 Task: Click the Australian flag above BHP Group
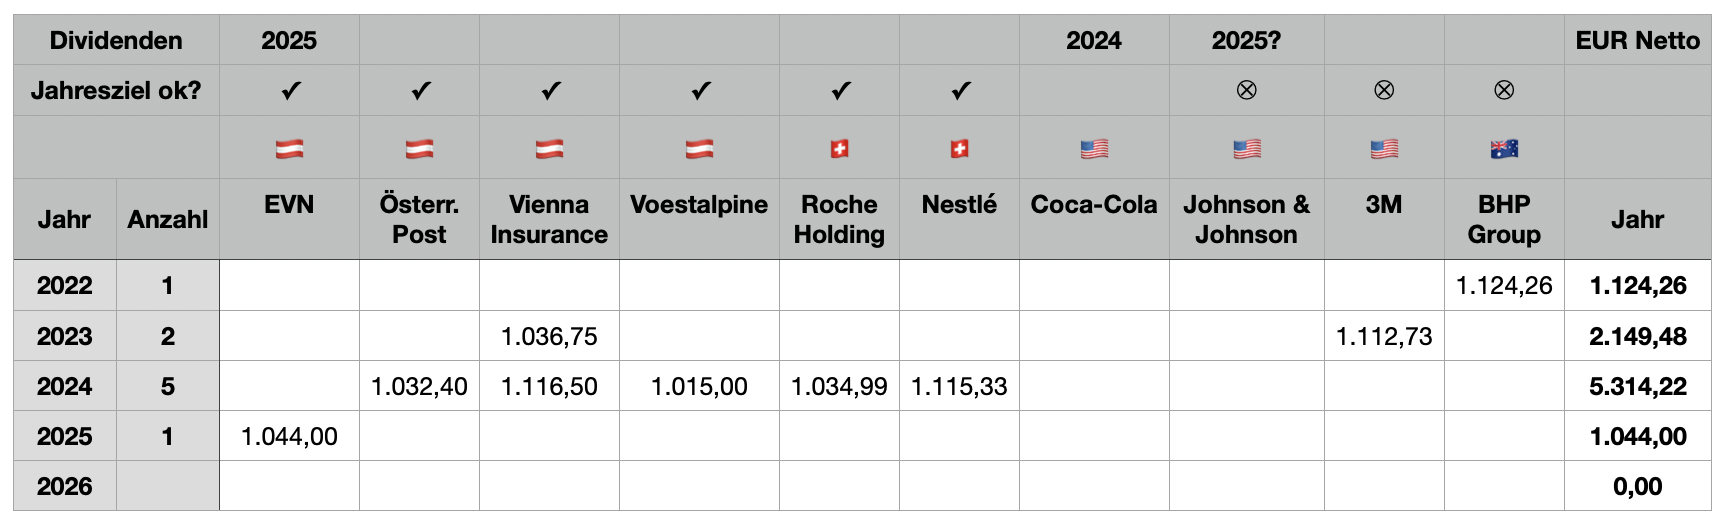1504,149
